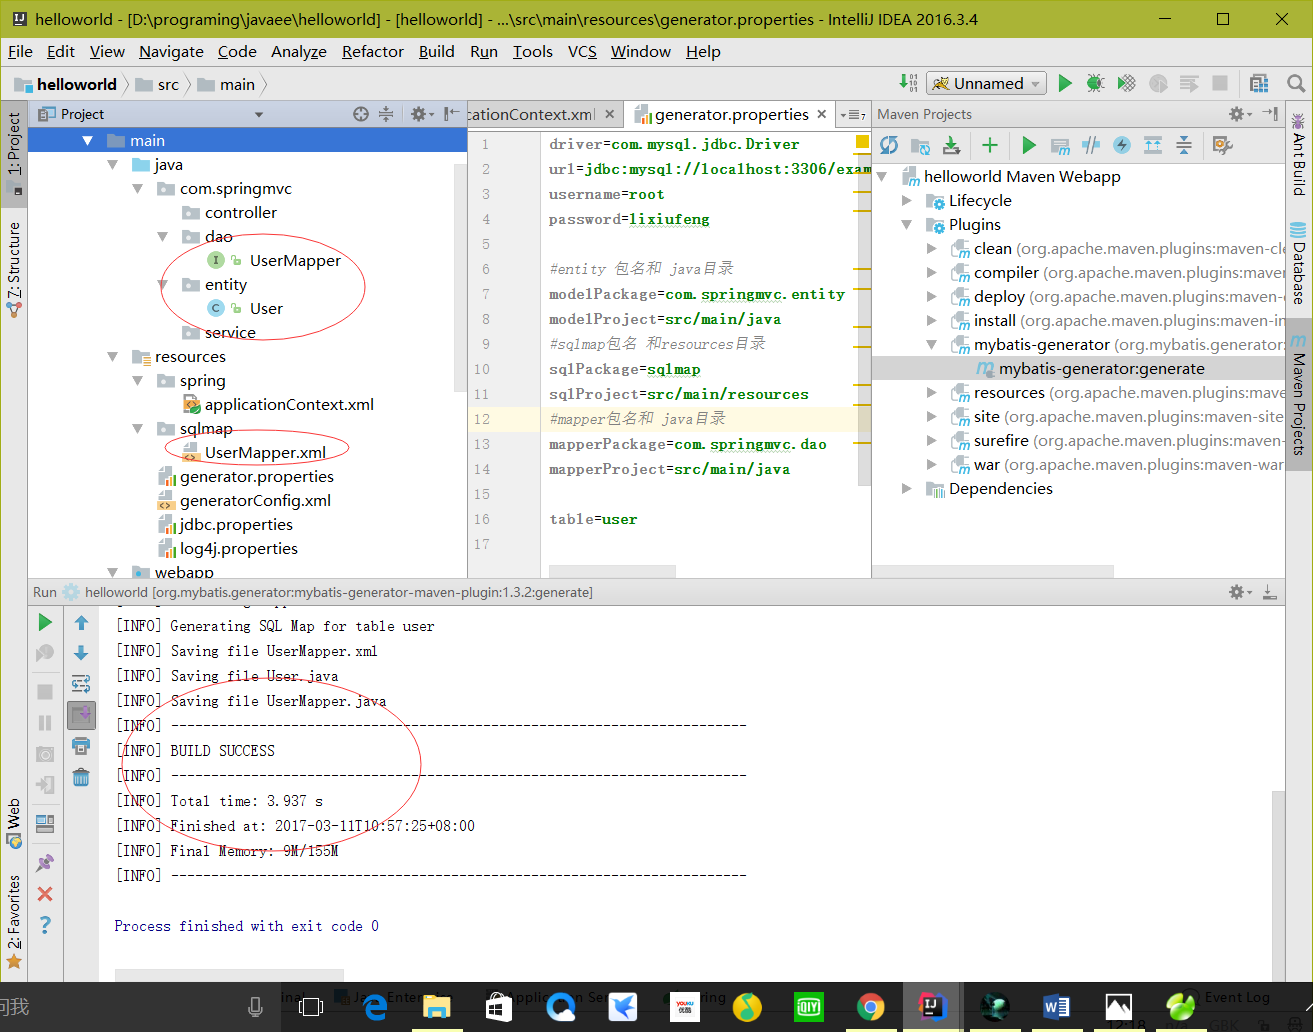This screenshot has width=1313, height=1032.
Task: Add Maven project with plus icon
Action: point(989,146)
